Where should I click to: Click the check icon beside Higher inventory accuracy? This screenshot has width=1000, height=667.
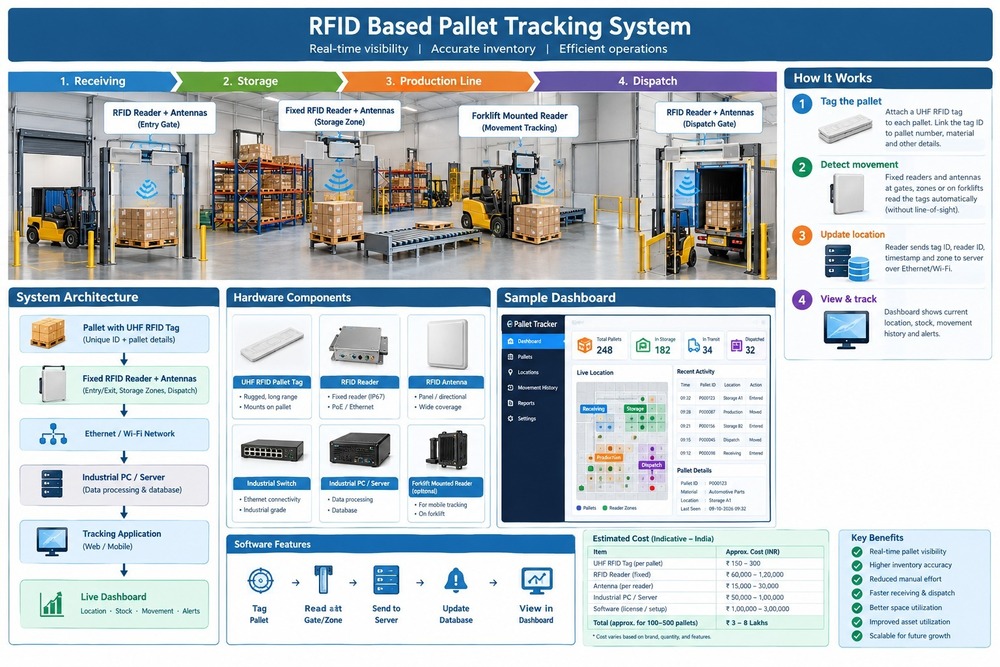click(857, 566)
